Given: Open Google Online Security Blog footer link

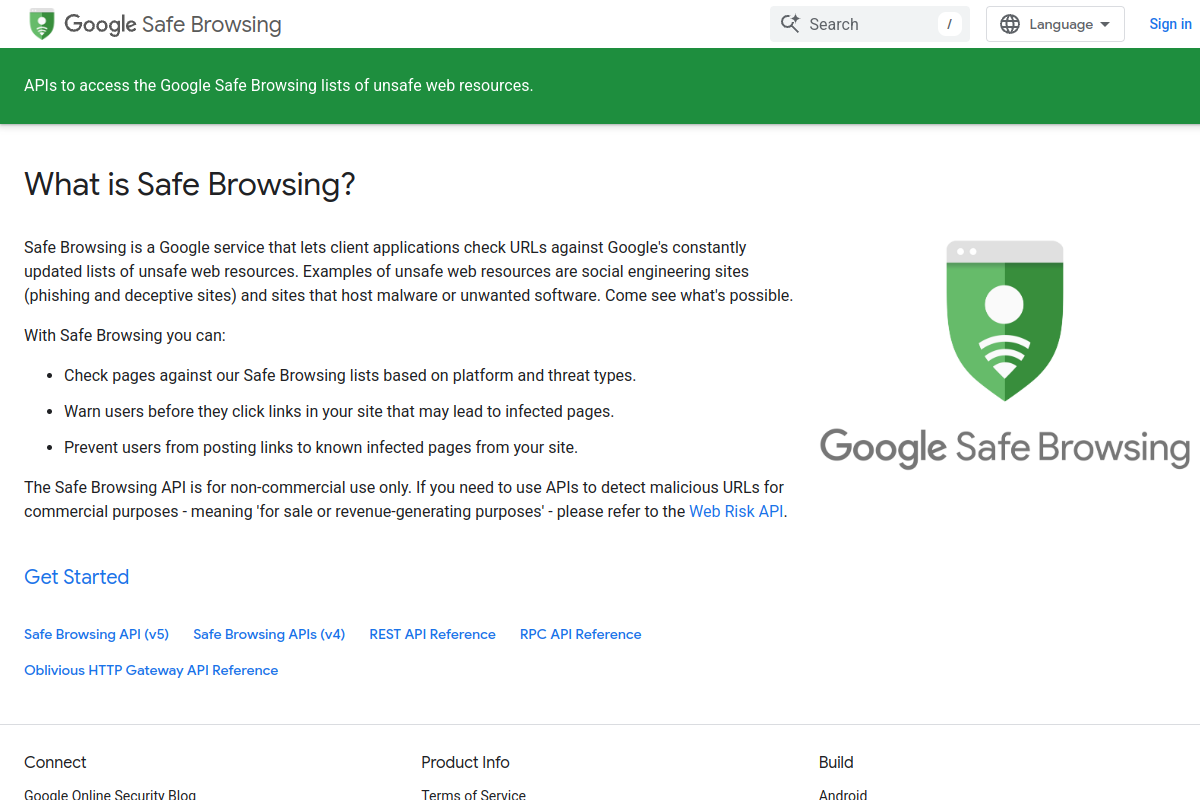Looking at the screenshot, I should (110, 795).
